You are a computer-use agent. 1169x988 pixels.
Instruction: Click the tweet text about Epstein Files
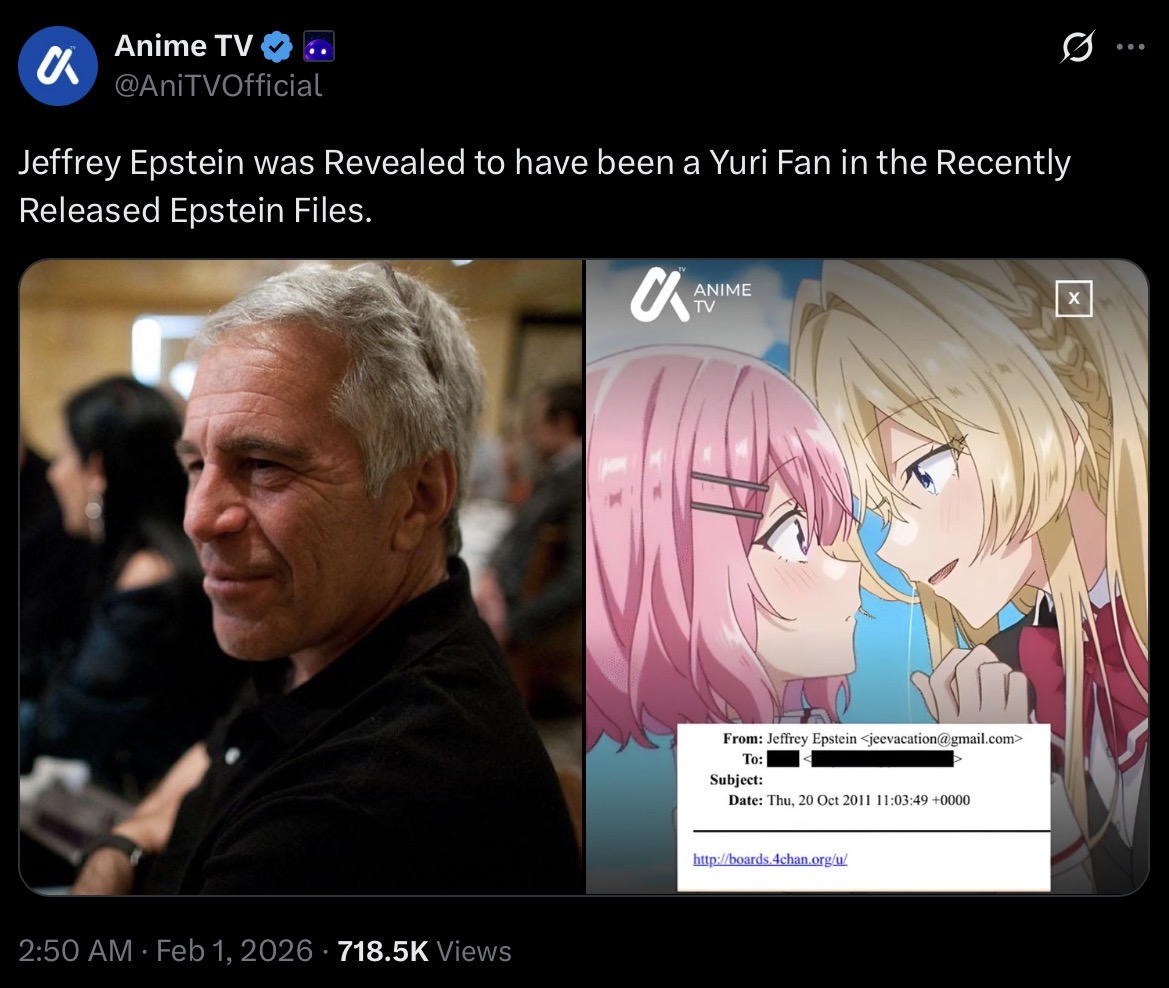(544, 186)
